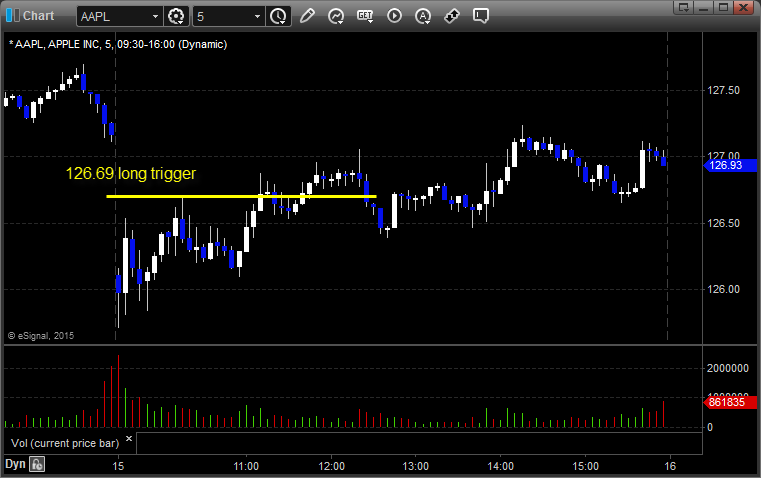Viewport: 761px width, 478px height.
Task: Click the 16 date label on time axis
Action: (670, 466)
